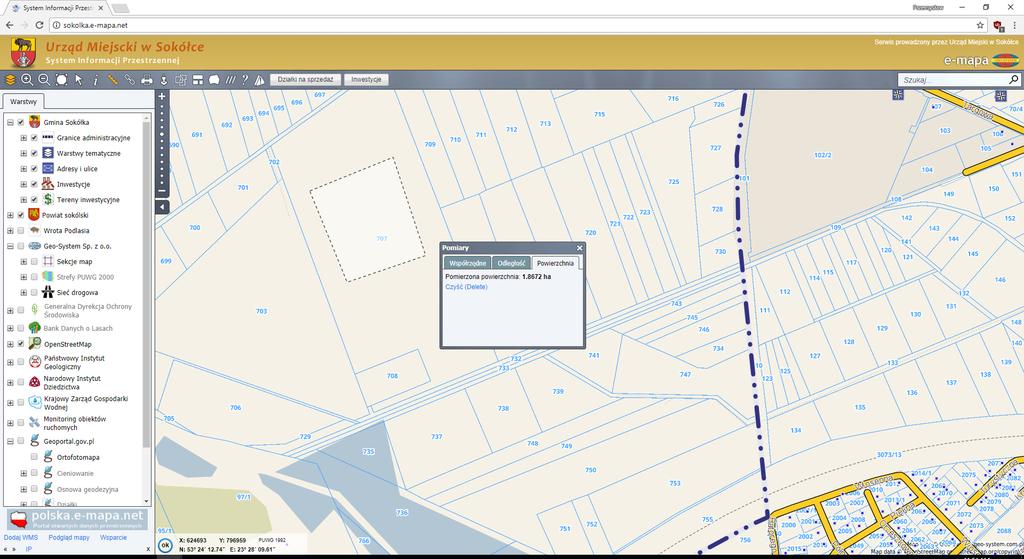Bookmark page with the star icon
Image resolution: width=1024 pixels, height=559 pixels.
(x=980, y=25)
